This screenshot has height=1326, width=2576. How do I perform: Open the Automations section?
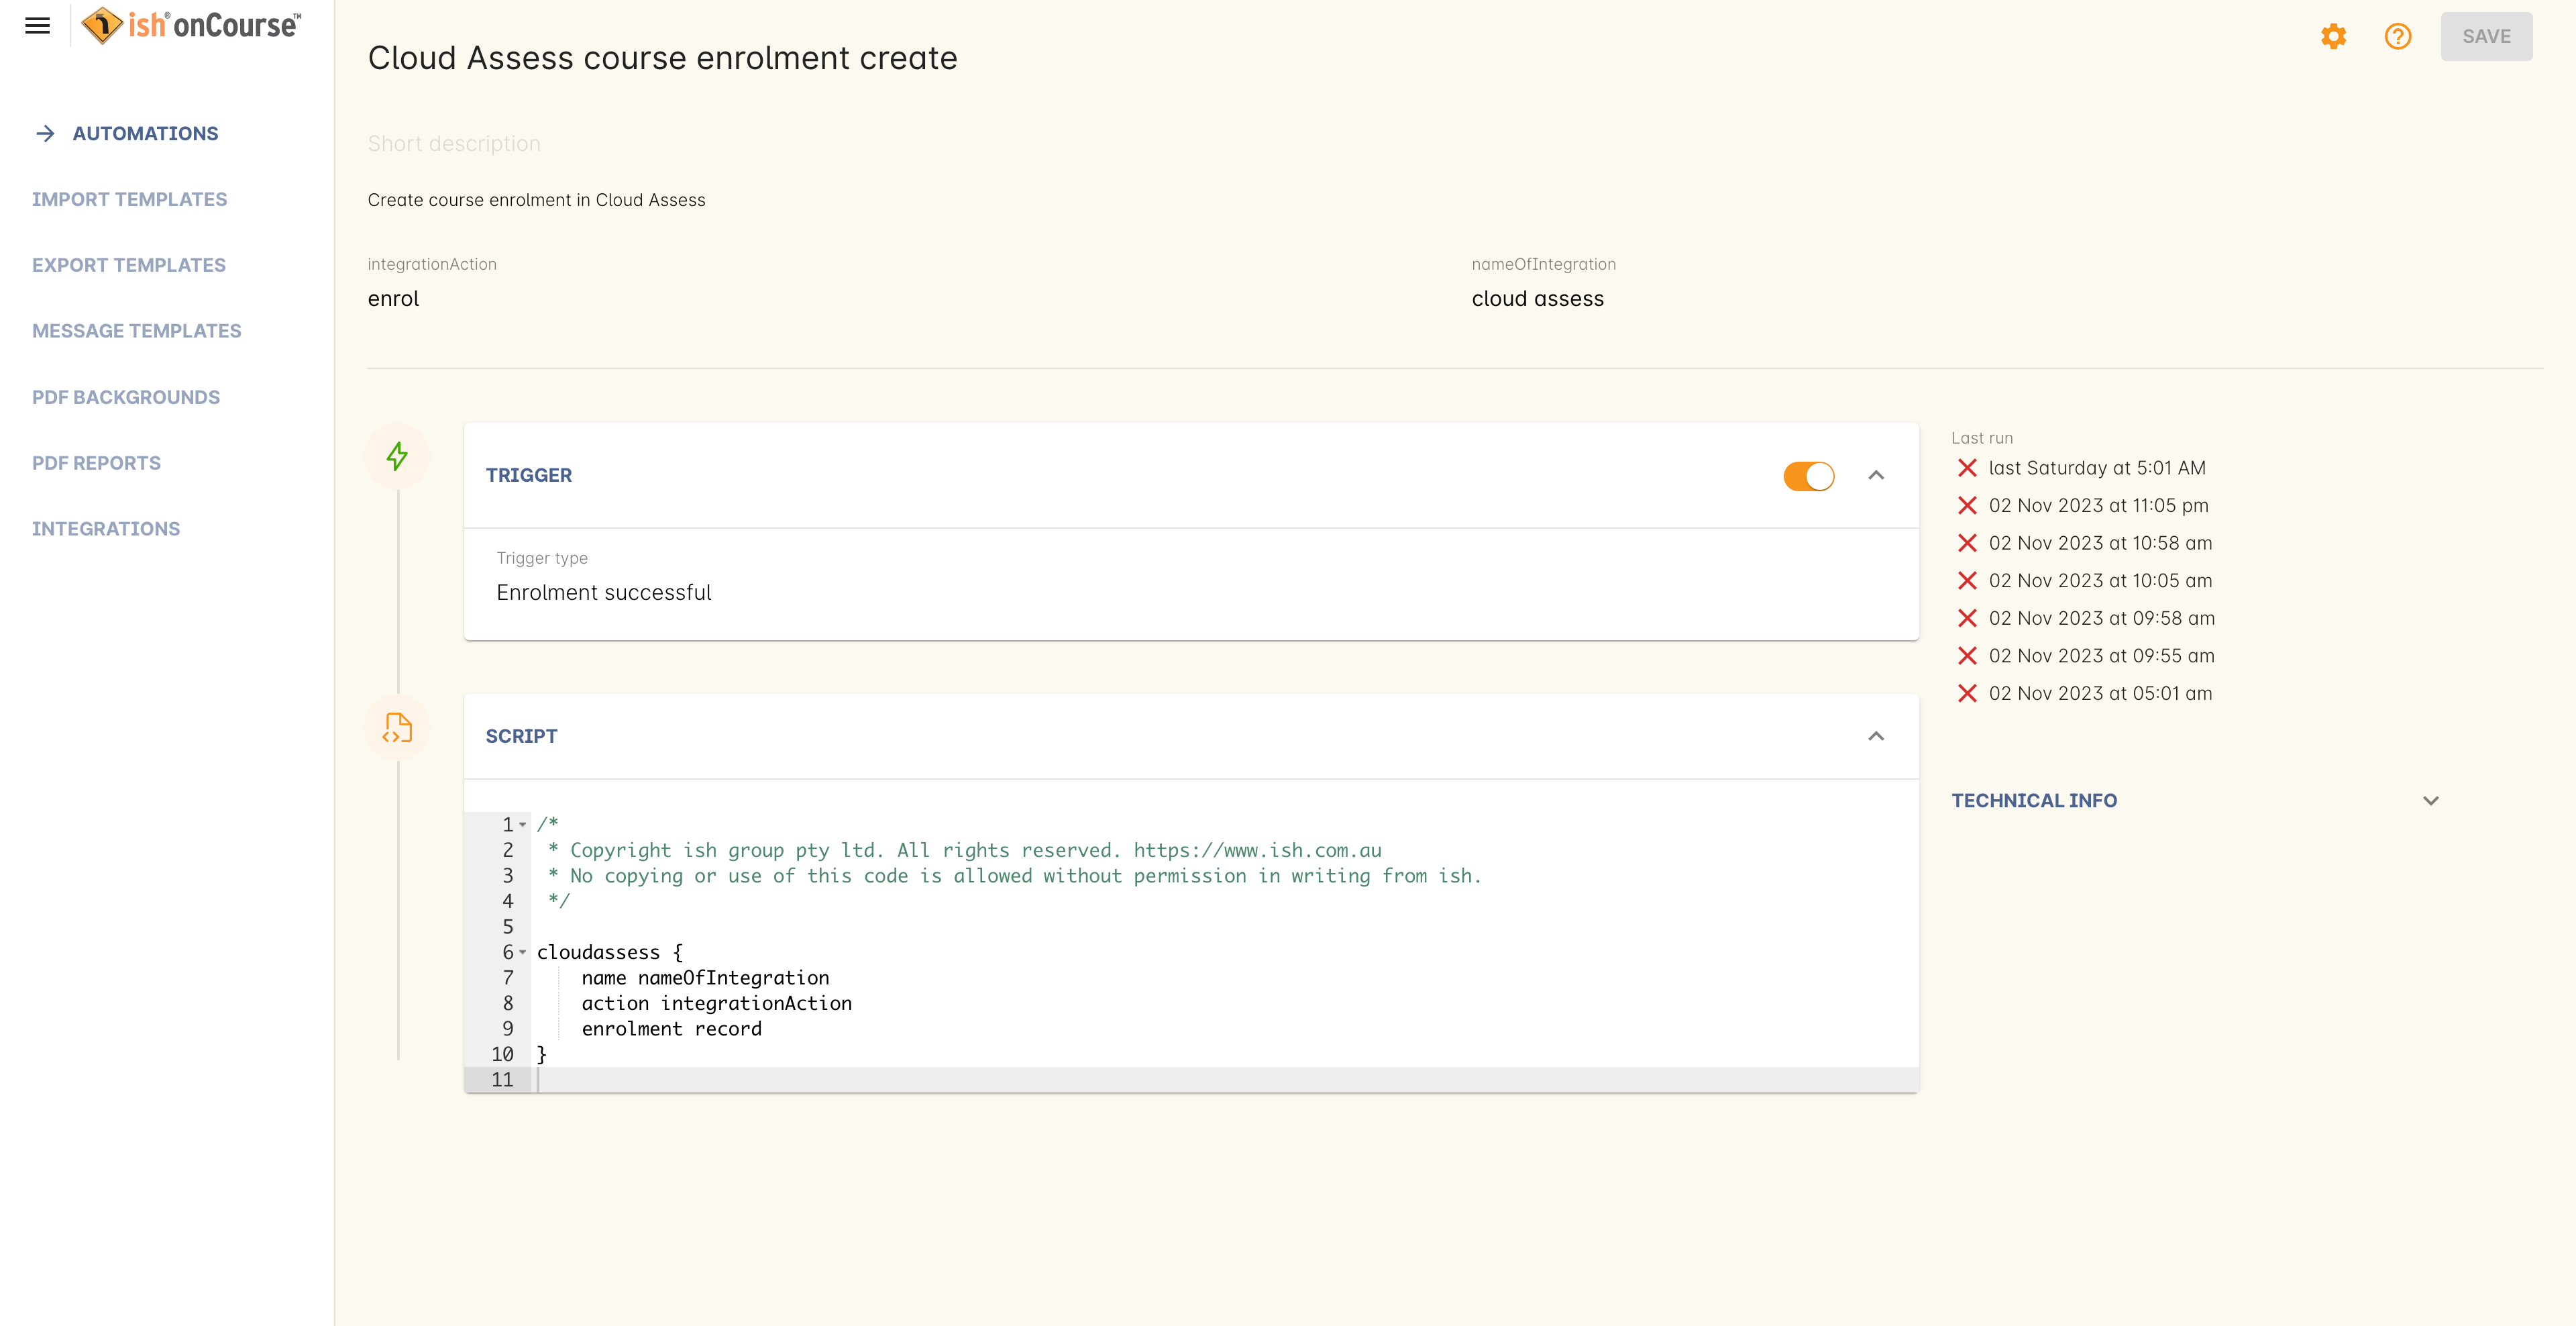(x=145, y=134)
